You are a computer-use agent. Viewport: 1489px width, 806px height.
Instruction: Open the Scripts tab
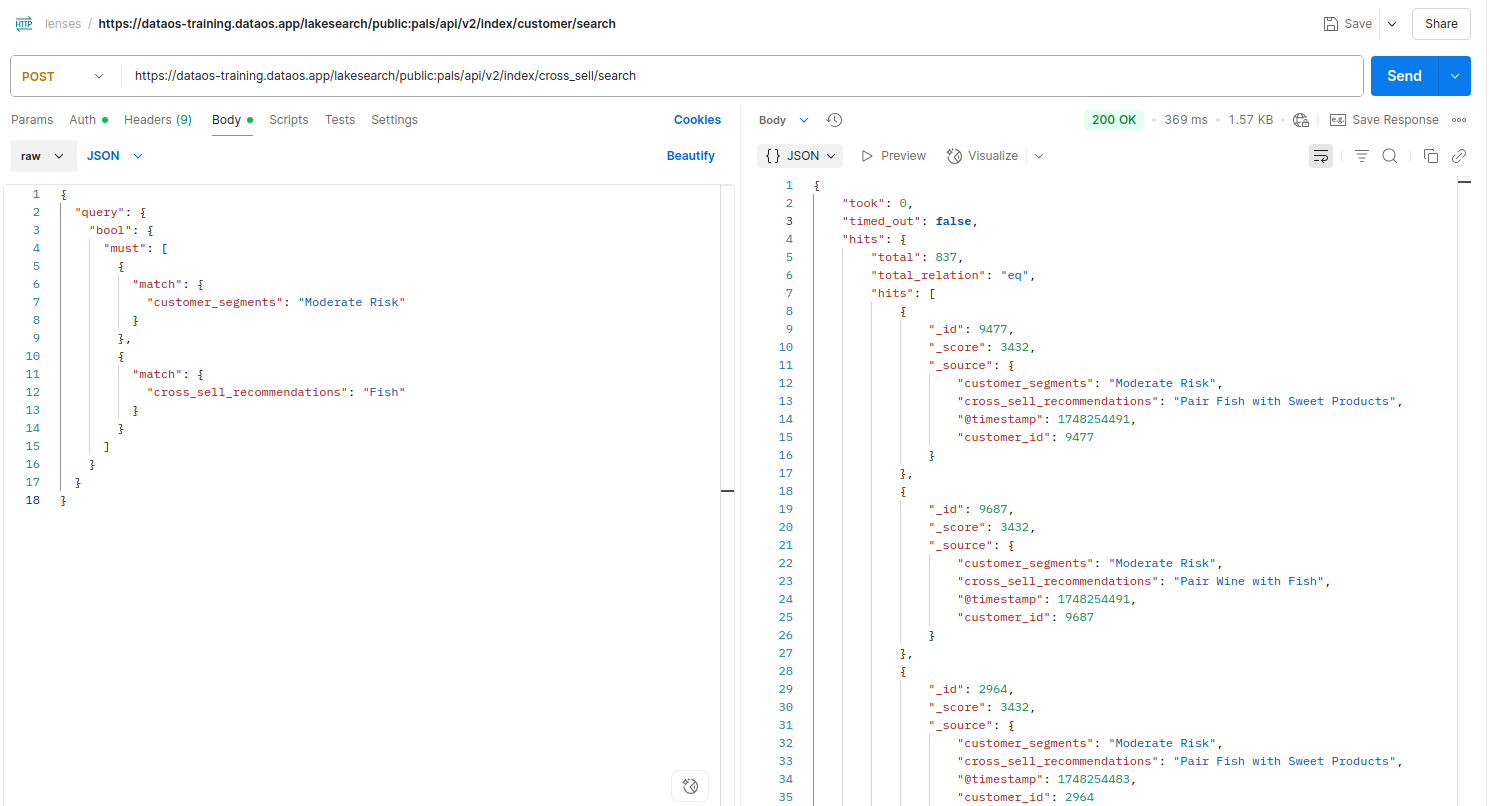[289, 120]
